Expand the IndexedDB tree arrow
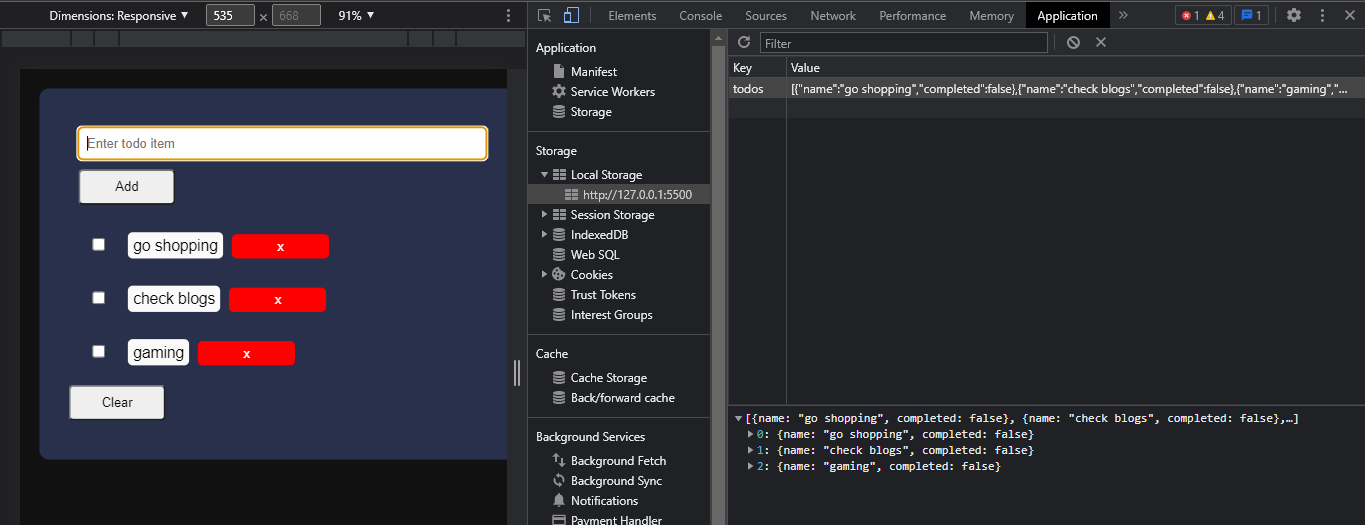1365x525 pixels. (544, 235)
